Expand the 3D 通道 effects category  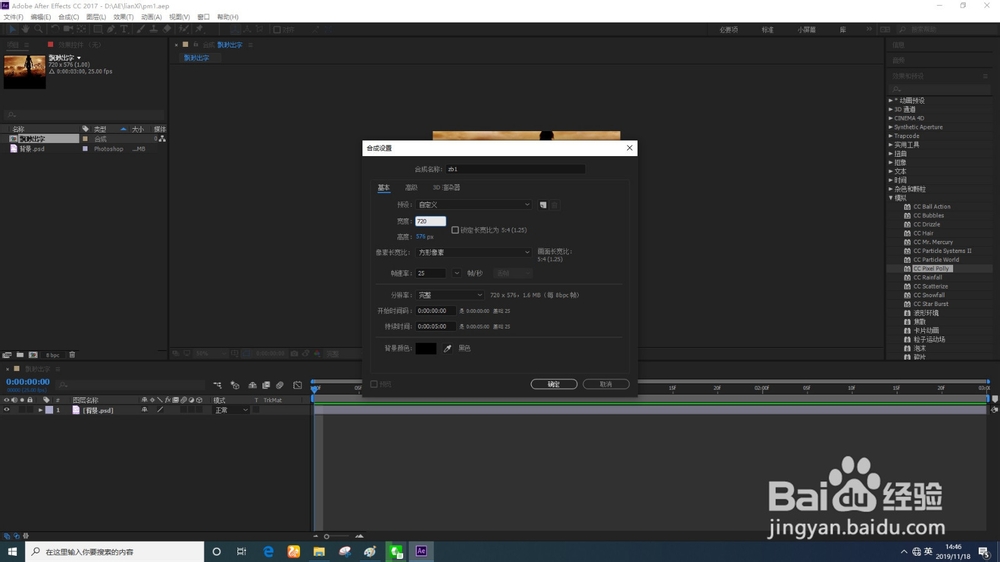pos(891,110)
